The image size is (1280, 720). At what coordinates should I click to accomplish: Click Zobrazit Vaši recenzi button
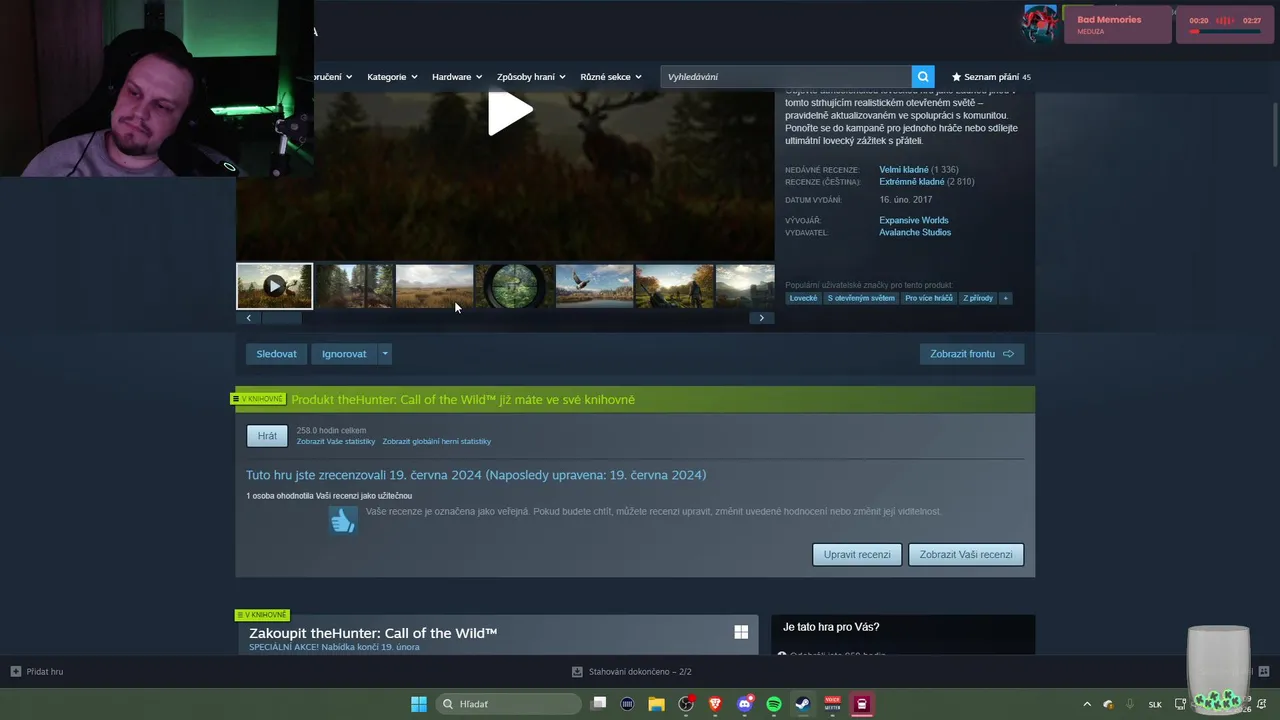[x=966, y=554]
